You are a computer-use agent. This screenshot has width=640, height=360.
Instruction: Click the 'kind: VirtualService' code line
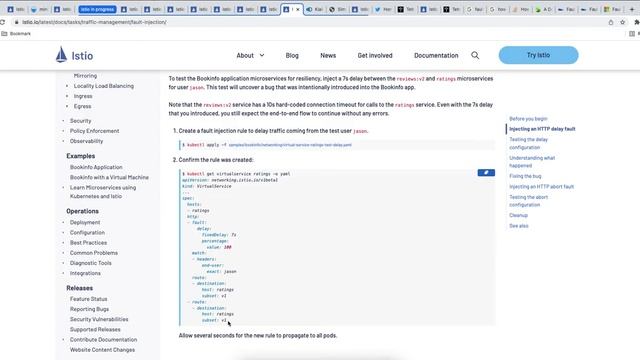pyautogui.click(x=207, y=186)
